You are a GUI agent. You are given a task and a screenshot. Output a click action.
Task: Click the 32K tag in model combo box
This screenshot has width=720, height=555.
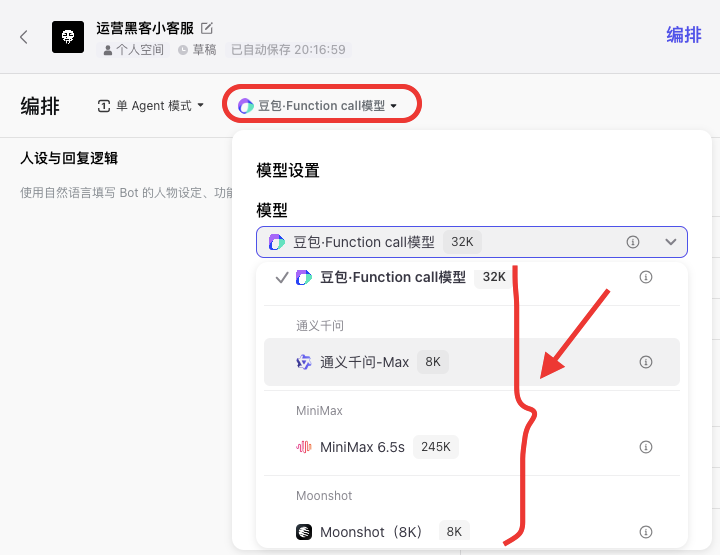(x=462, y=242)
